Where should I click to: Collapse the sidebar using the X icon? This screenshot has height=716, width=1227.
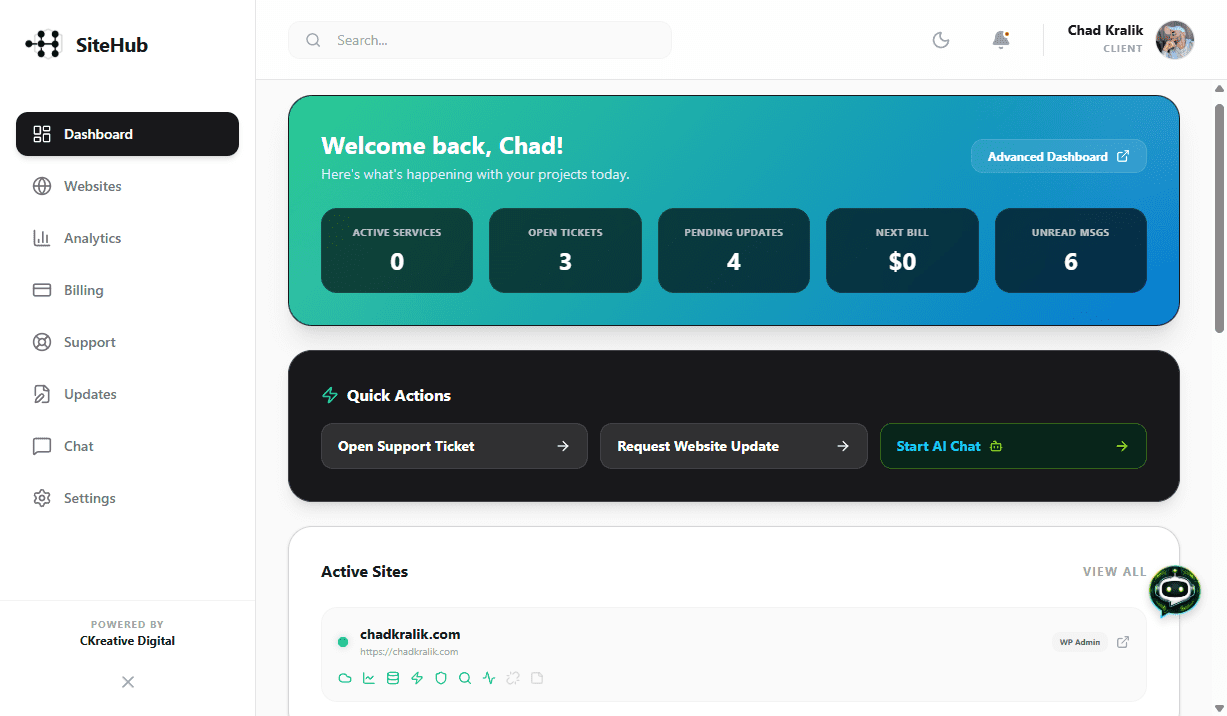pyautogui.click(x=128, y=682)
